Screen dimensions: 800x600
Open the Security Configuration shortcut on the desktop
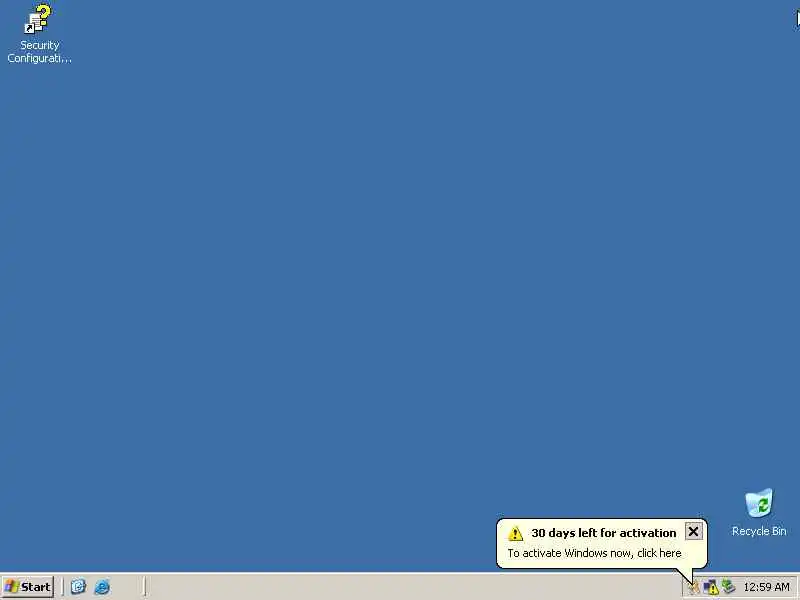39,34
